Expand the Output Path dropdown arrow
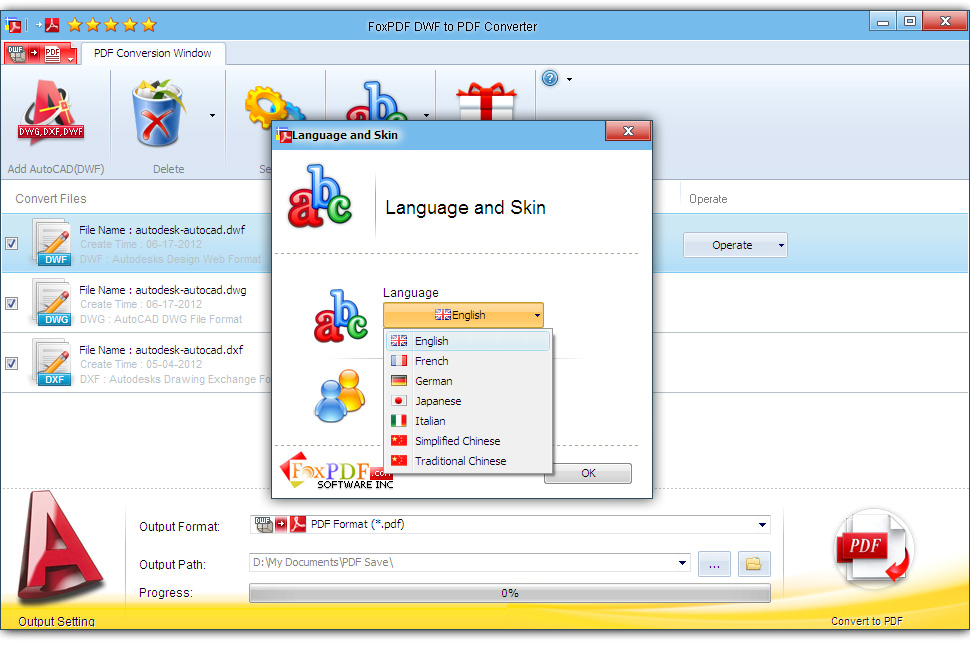970x645 pixels. (x=682, y=563)
